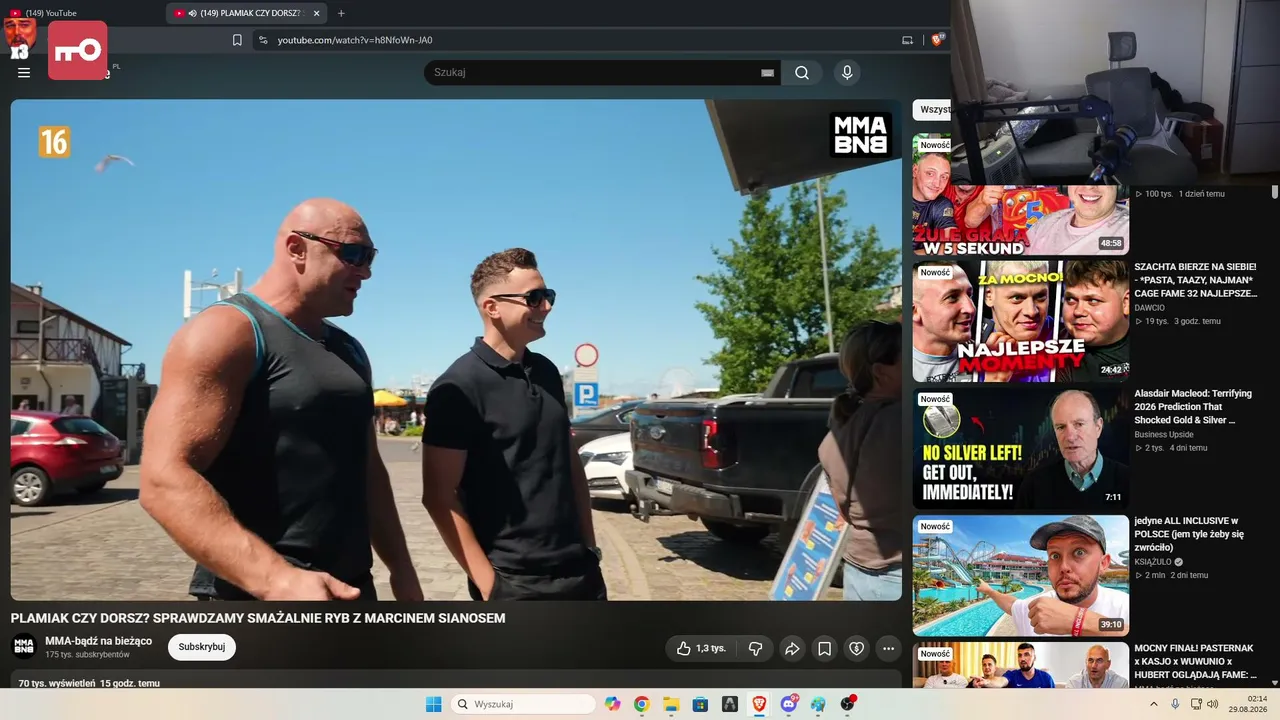
Task: Dislike the video with thumbs down
Action: point(755,648)
